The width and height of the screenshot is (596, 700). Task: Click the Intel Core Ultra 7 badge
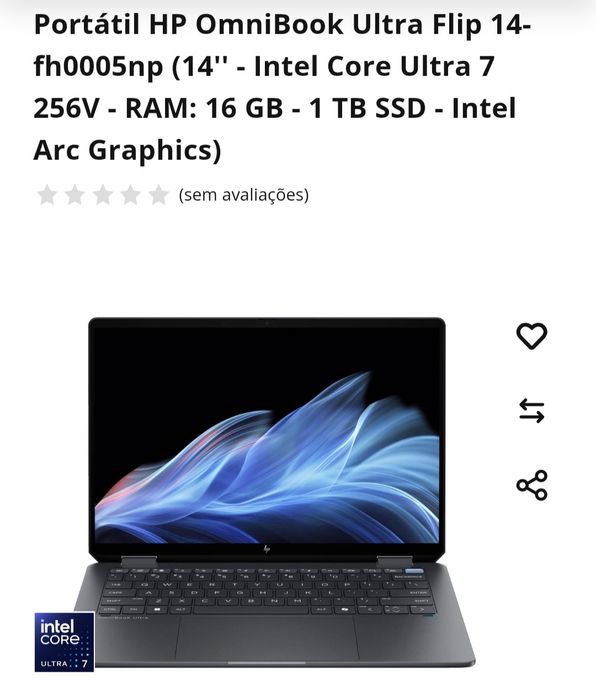click(64, 642)
